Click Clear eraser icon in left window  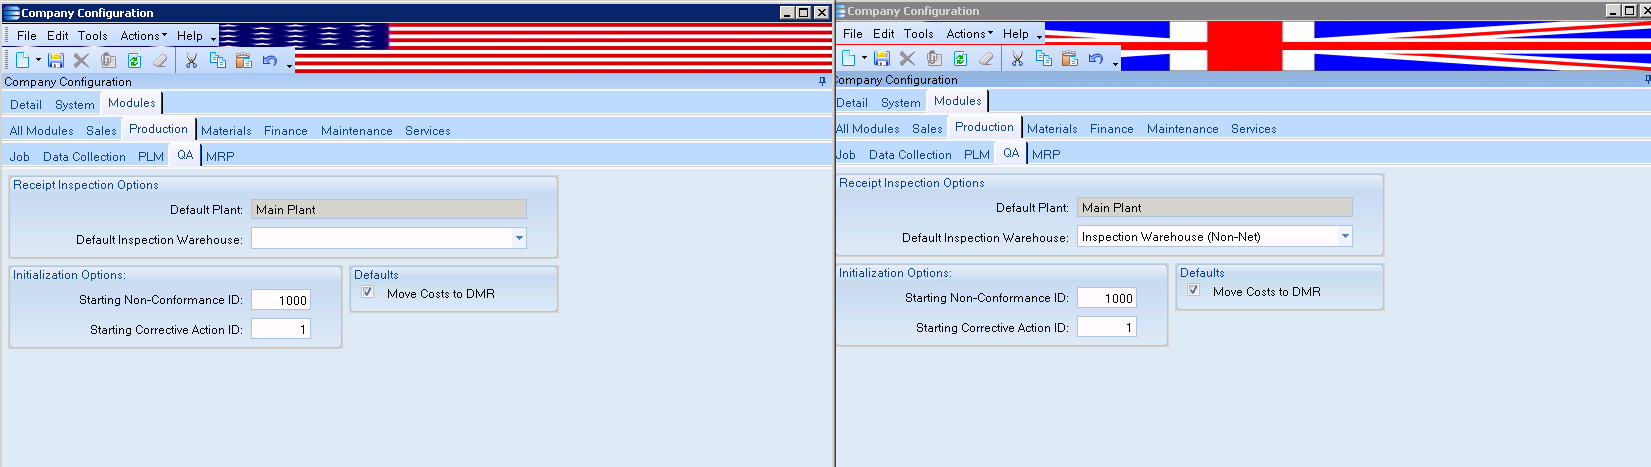coord(160,60)
